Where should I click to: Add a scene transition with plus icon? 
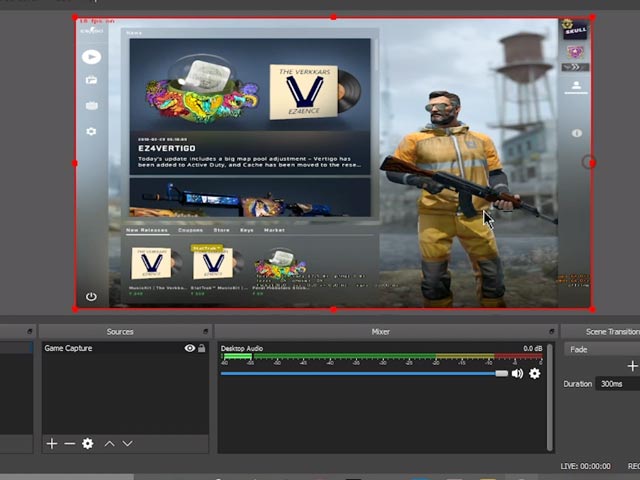633,366
